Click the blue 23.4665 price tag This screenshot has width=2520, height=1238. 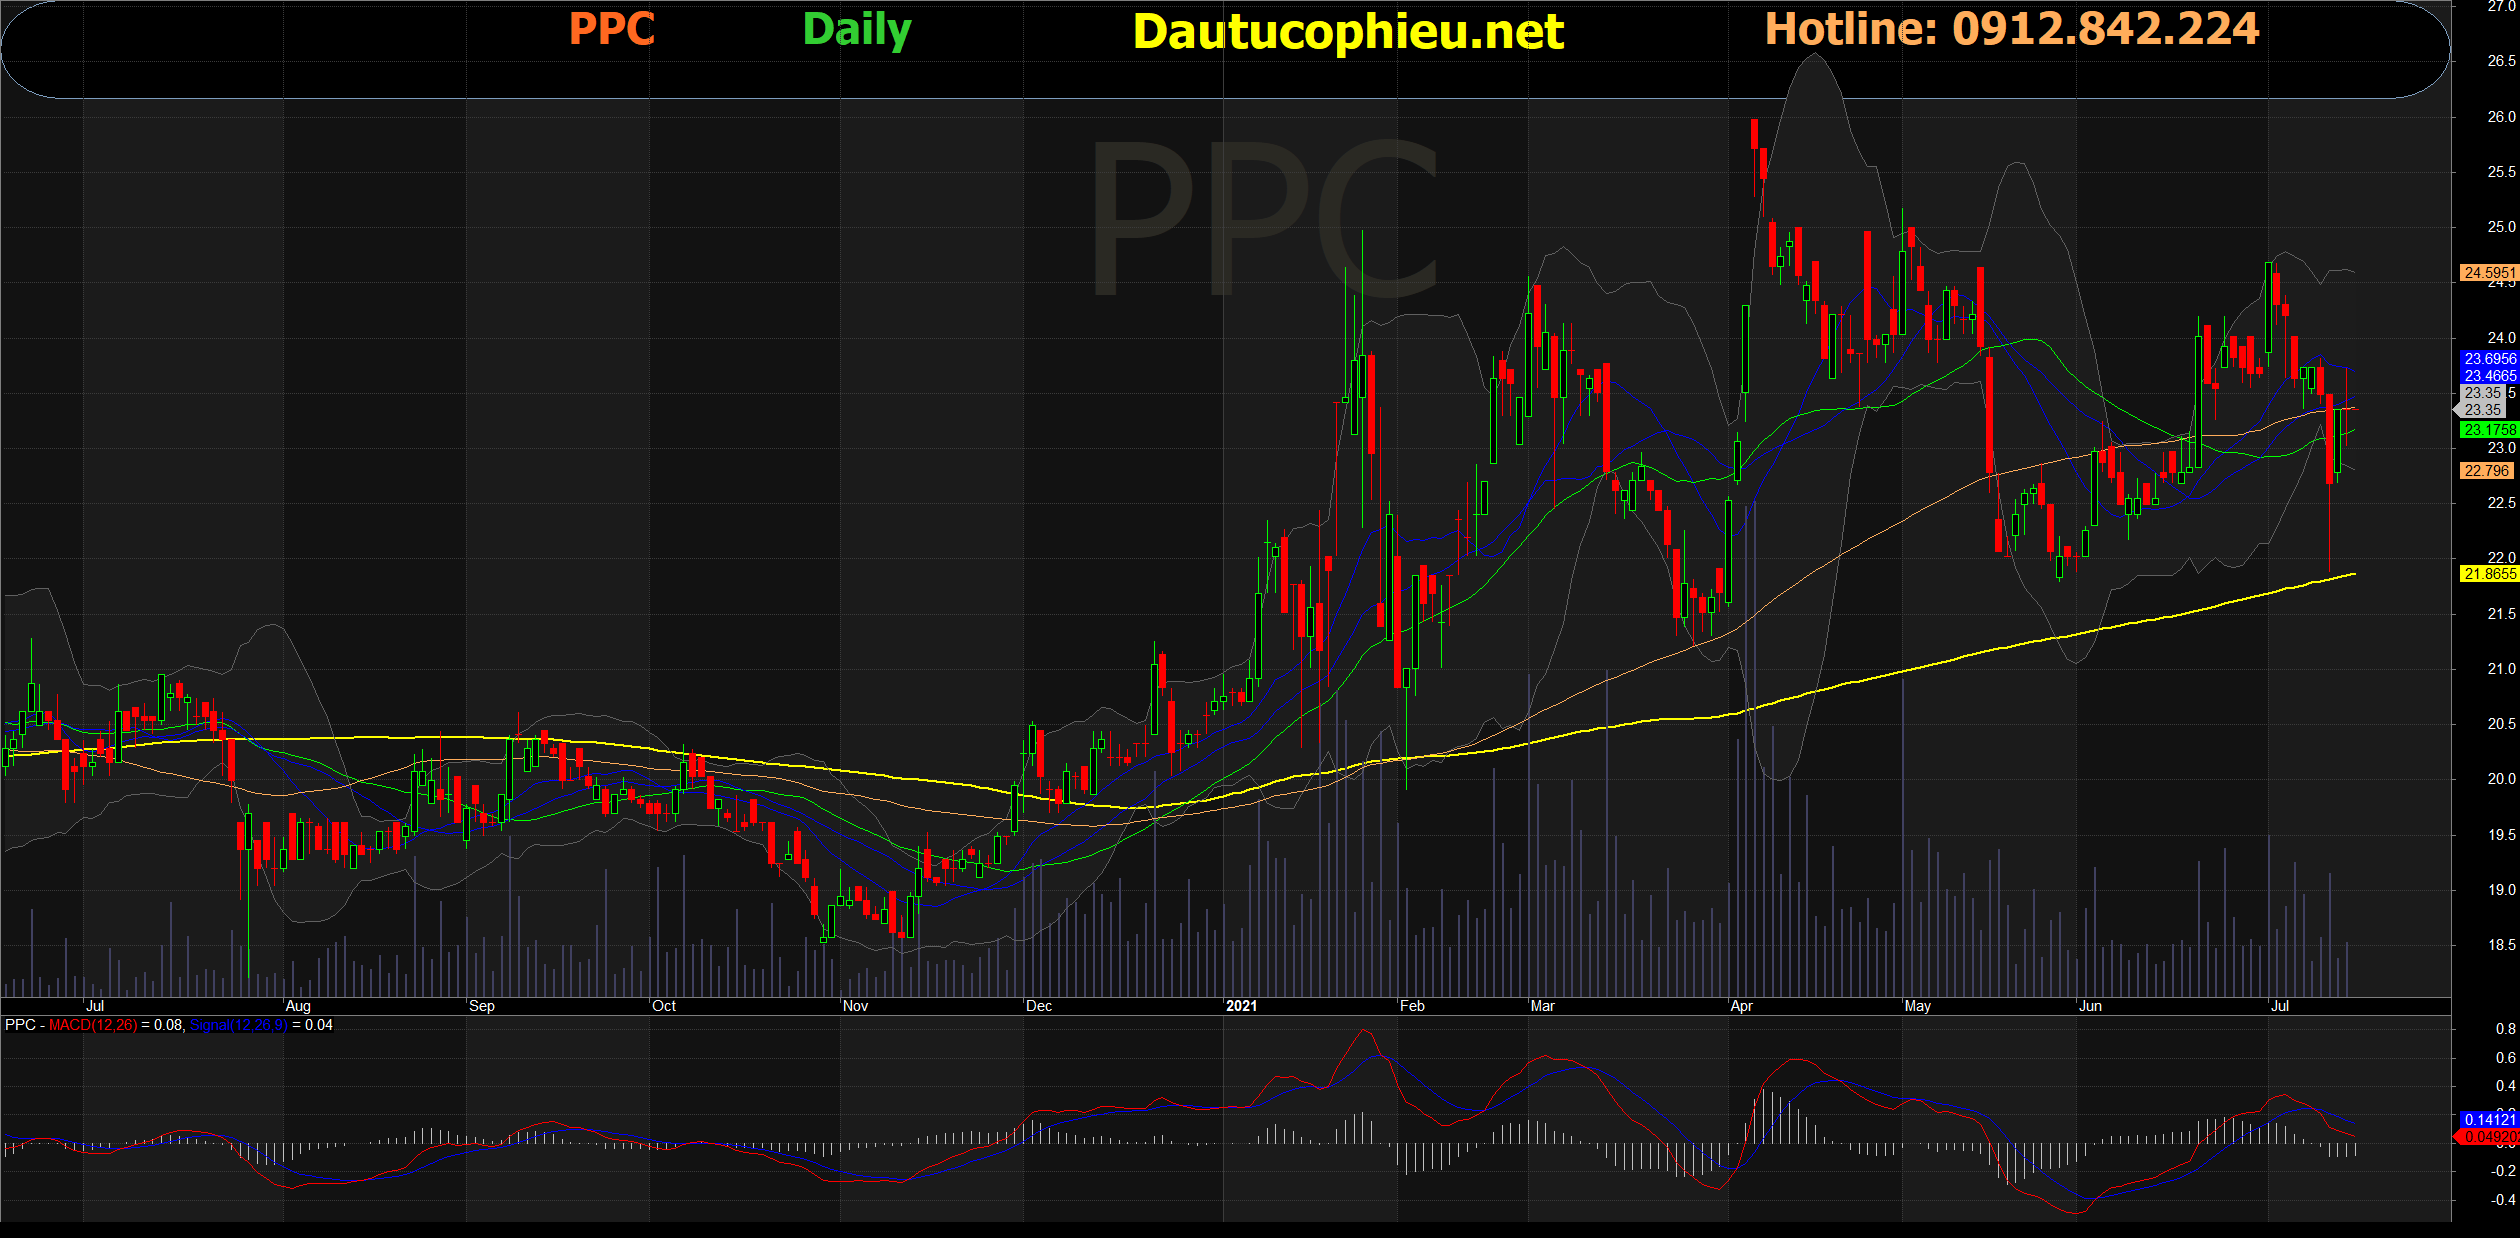point(2489,375)
